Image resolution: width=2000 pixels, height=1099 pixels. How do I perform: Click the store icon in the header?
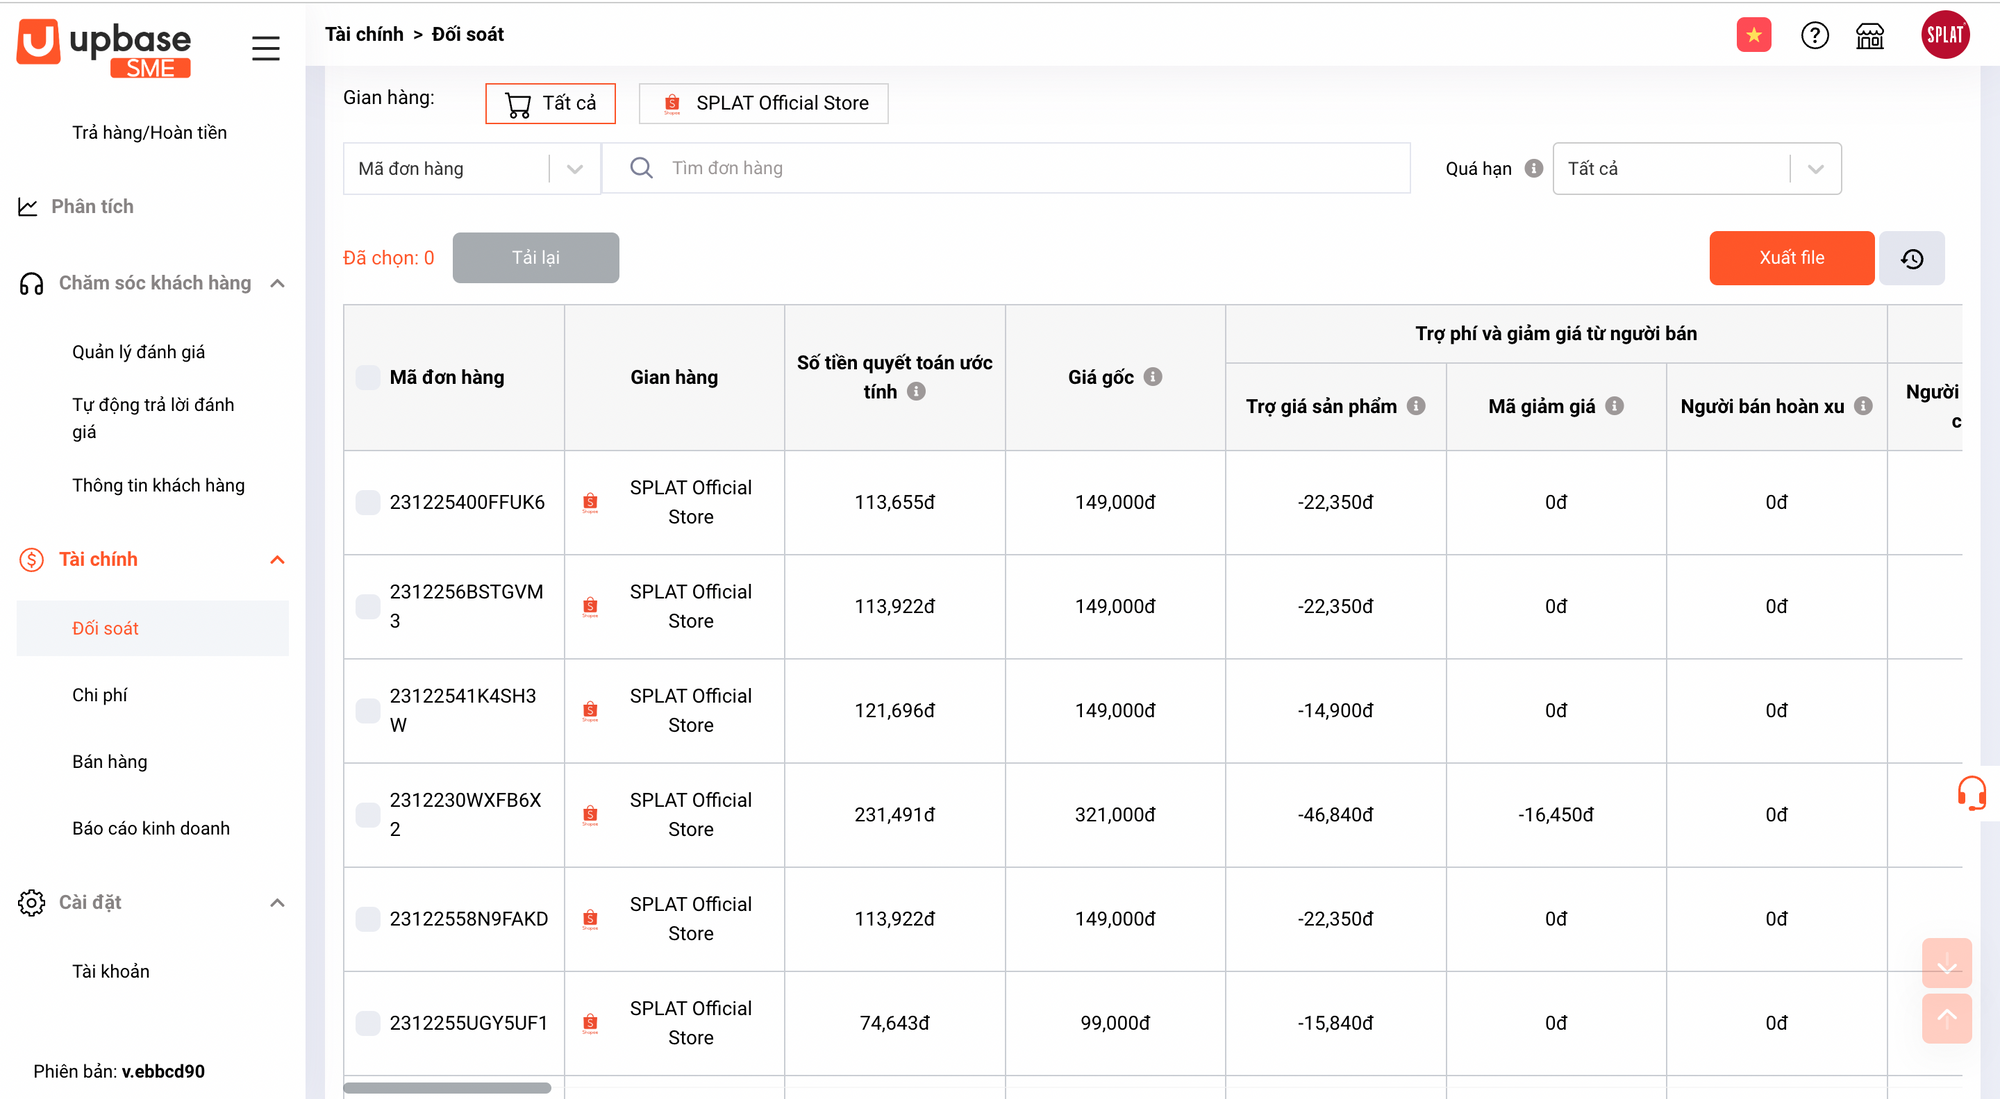[x=1869, y=36]
